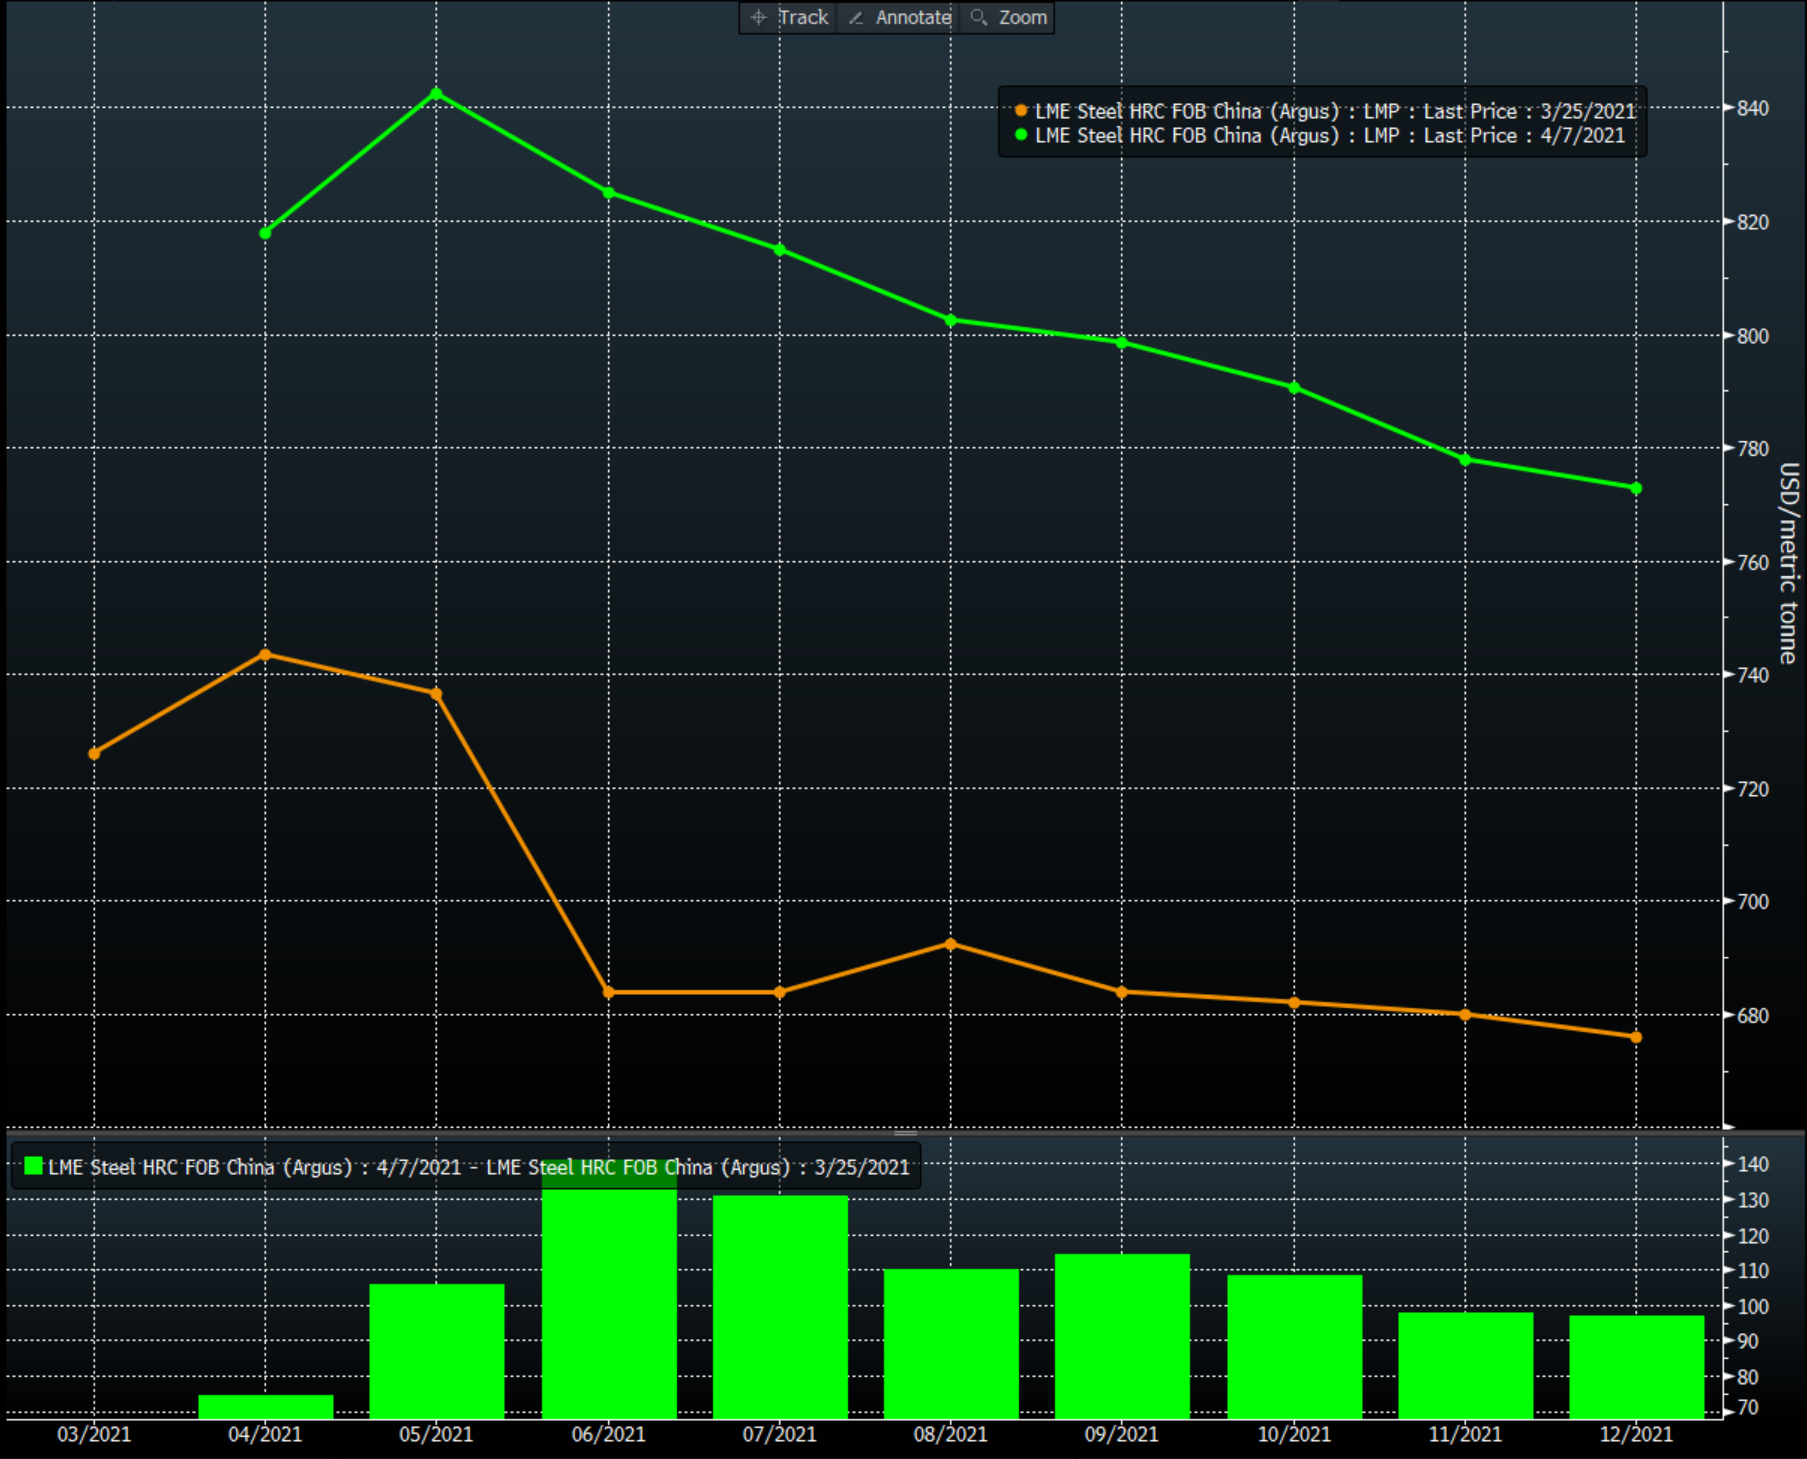Enable the Zoom magnifier tool
The width and height of the screenshot is (1807, 1459).
[x=1008, y=18]
